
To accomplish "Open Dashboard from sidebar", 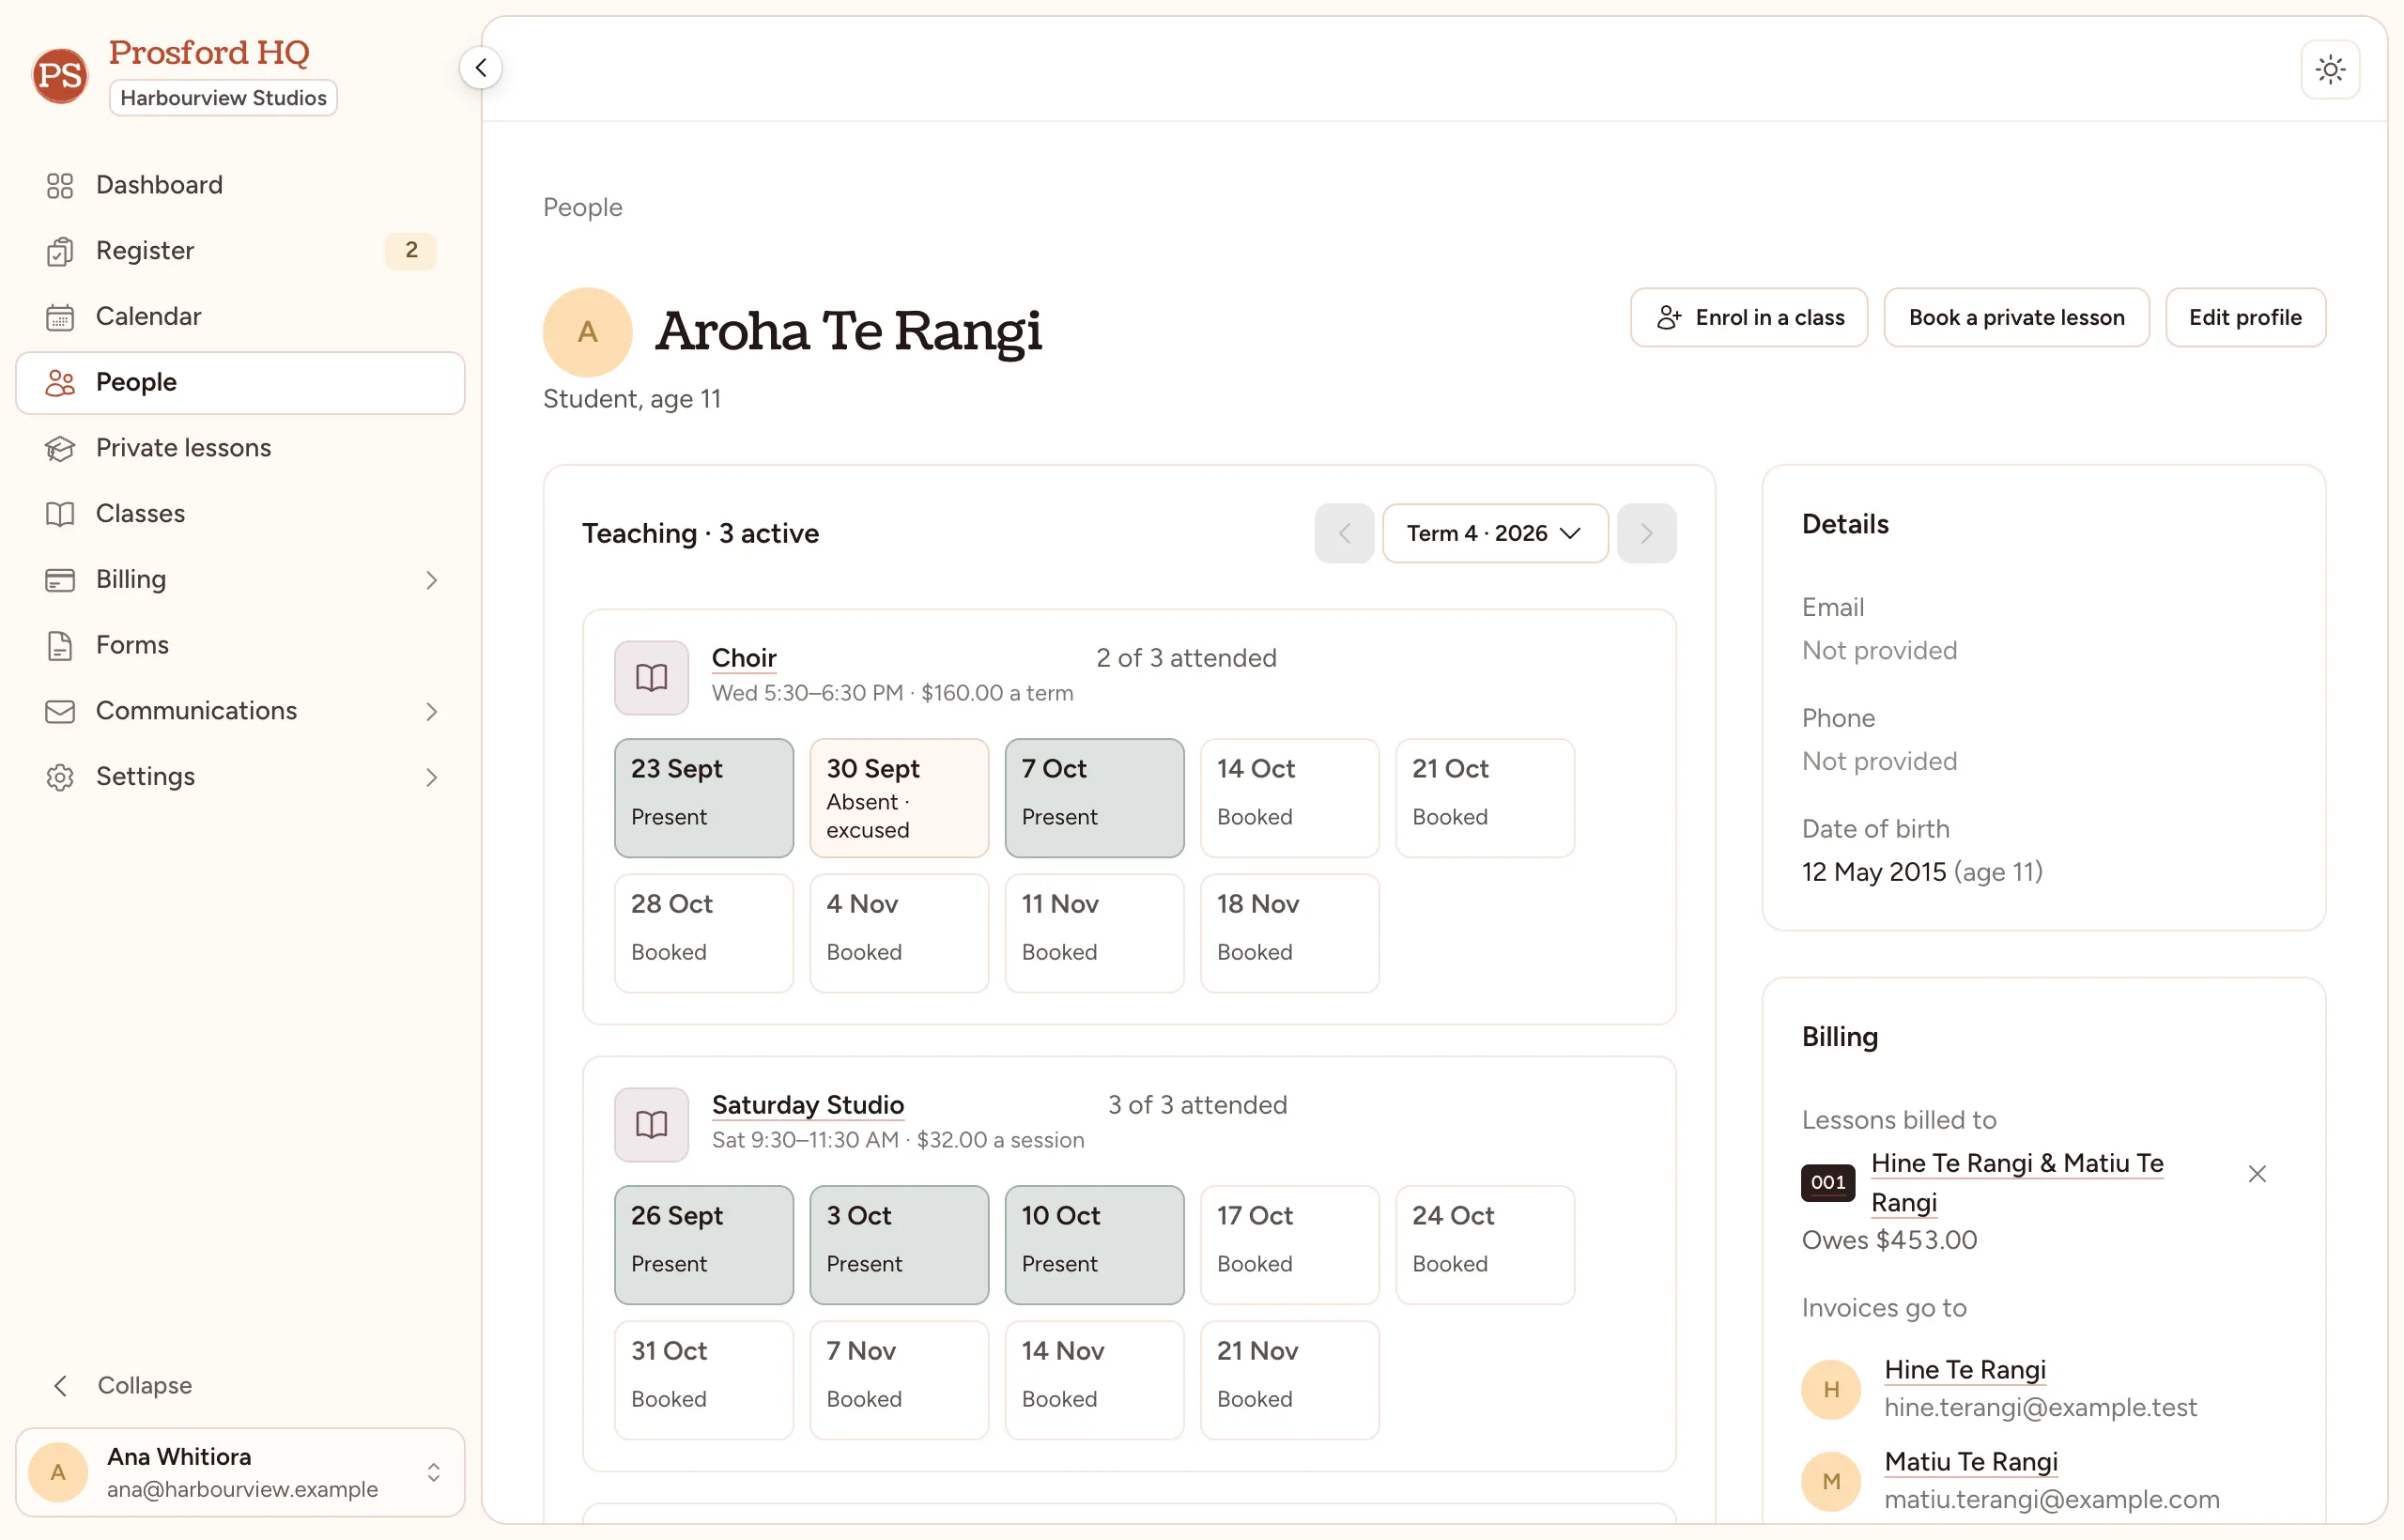I will coord(240,185).
